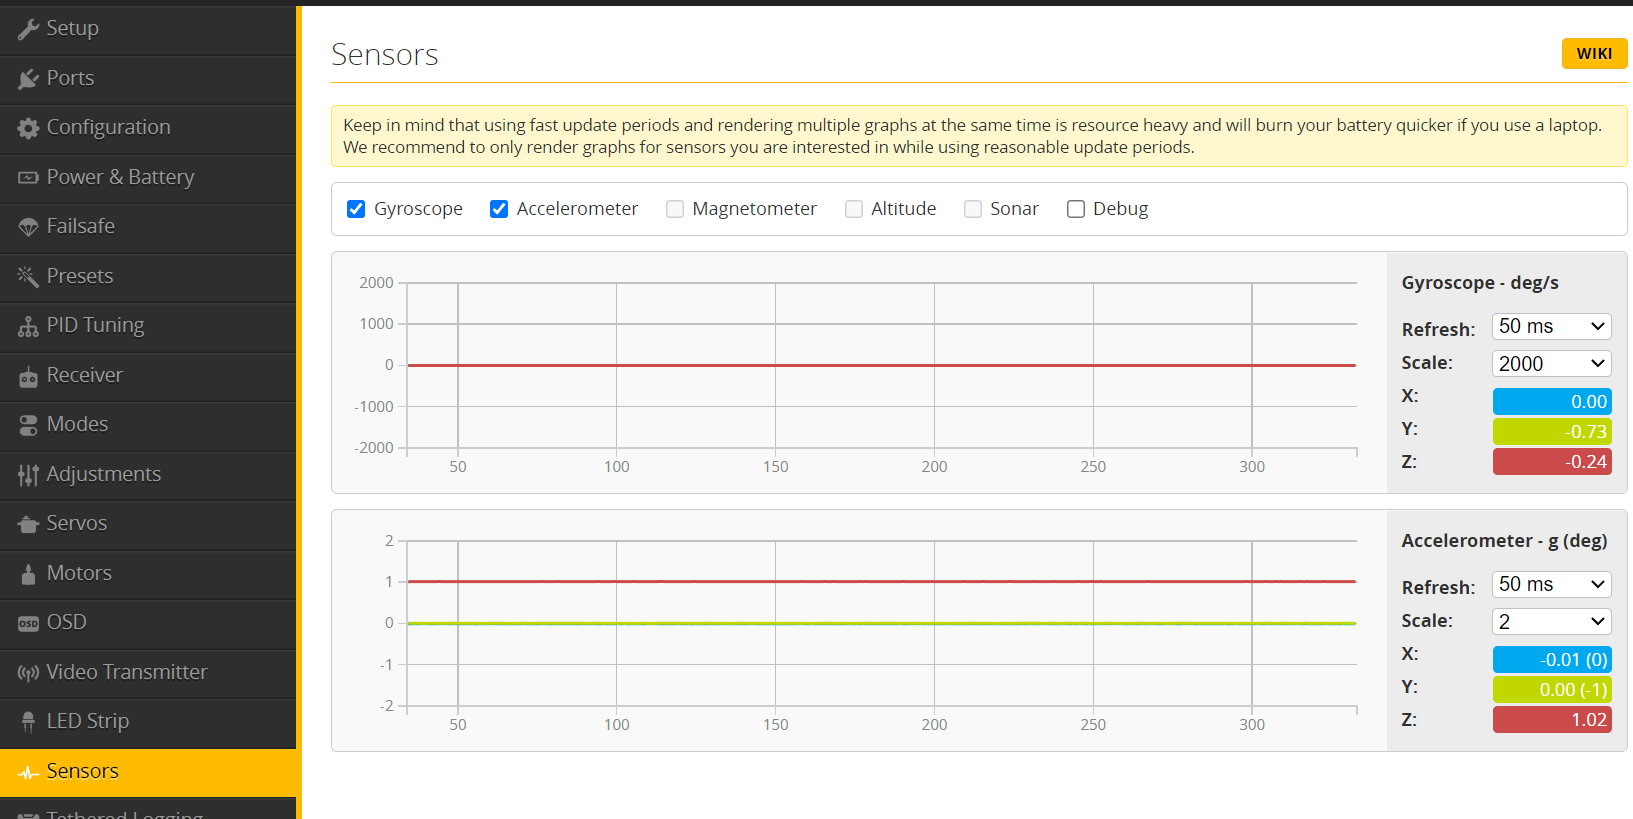This screenshot has width=1633, height=819.
Task: Disable the Accelerometer graph checkbox
Action: tap(499, 209)
